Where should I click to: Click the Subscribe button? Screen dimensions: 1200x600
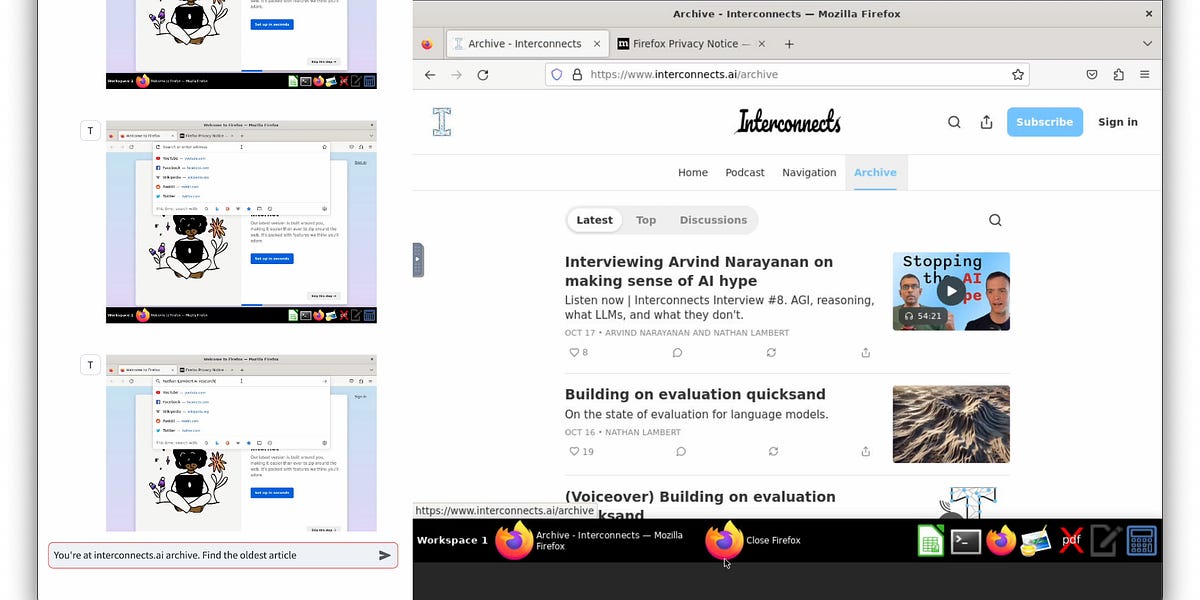click(1045, 122)
